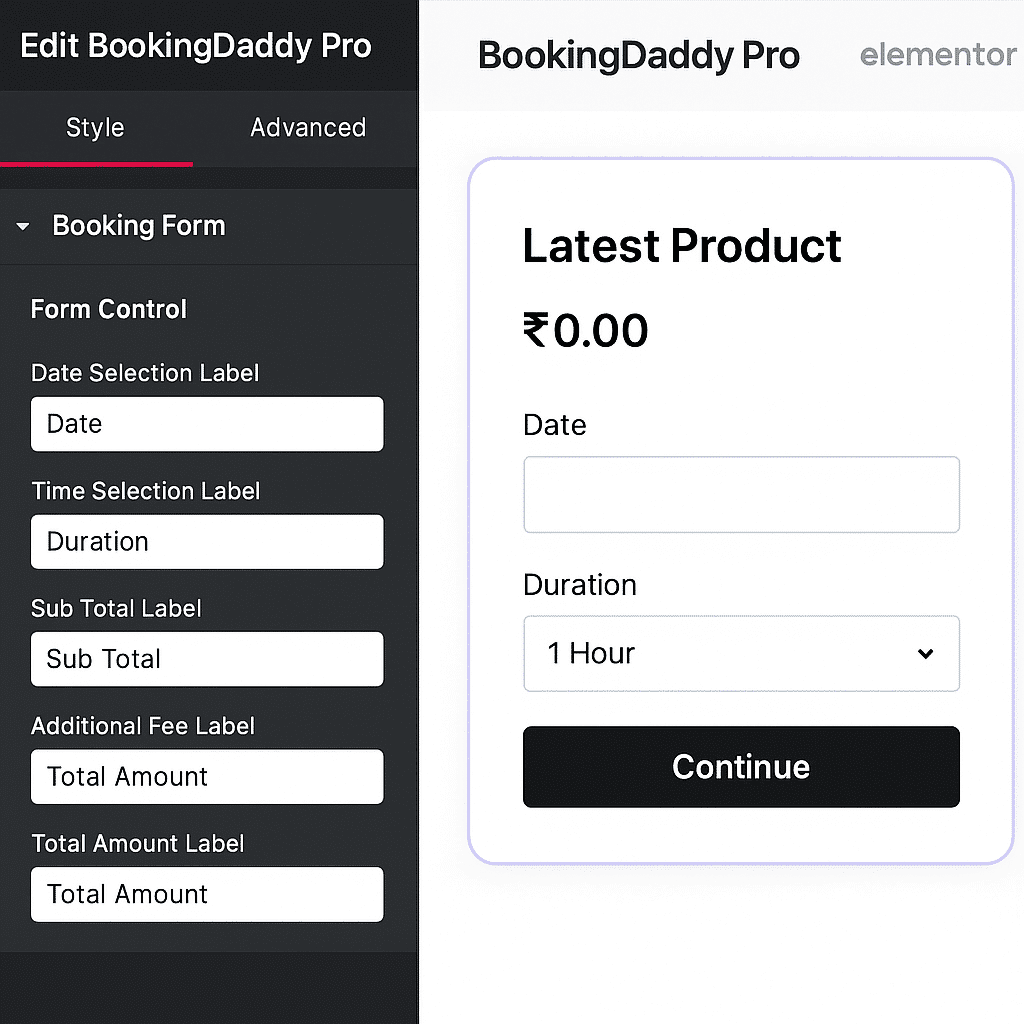1024x1024 pixels.
Task: Select the Additional Fee Label input box
Action: coord(207,777)
